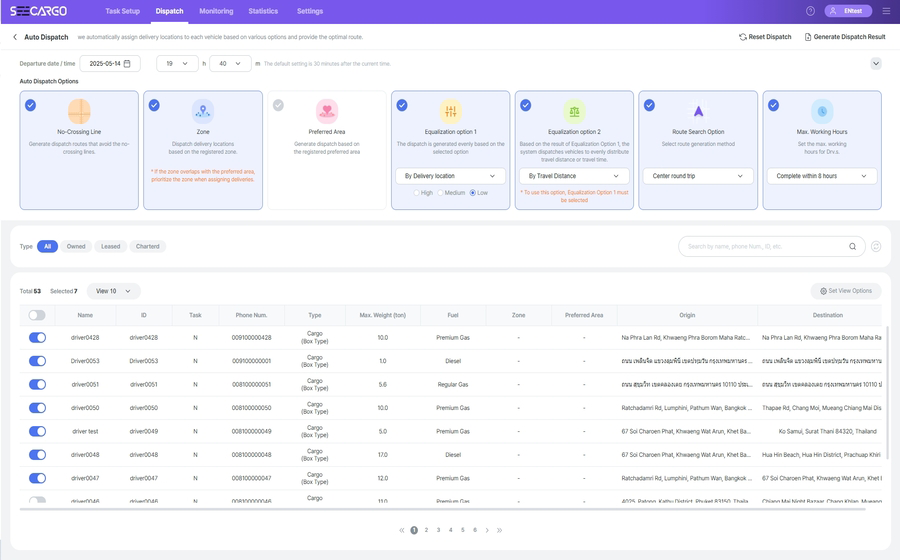
Task: Click the No-Crossing Line icon
Action: (x=79, y=111)
